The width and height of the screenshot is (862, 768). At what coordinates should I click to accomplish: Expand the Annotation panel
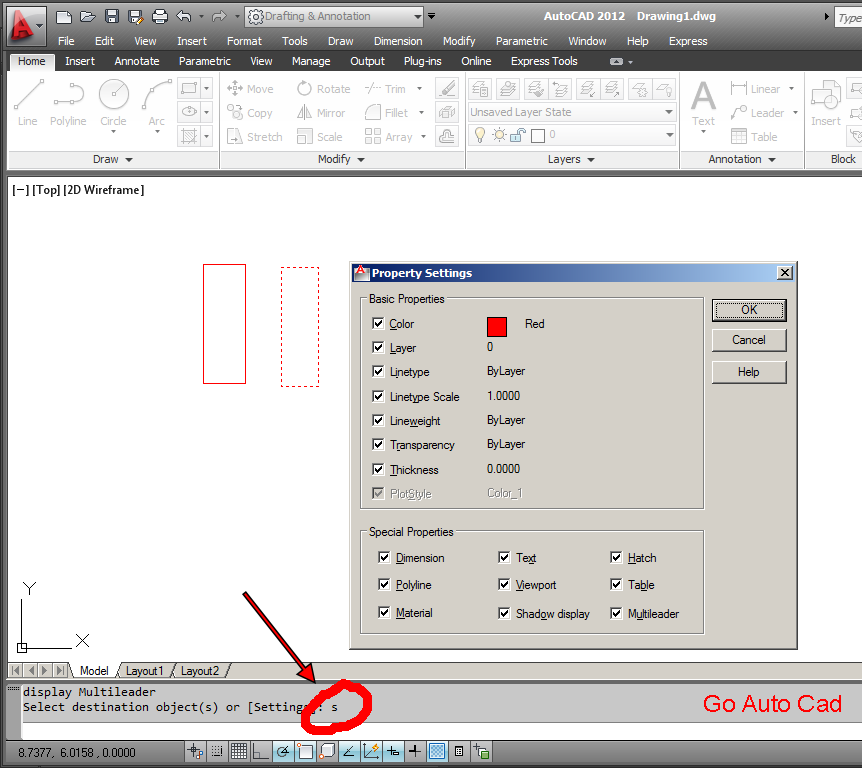[x=742, y=159]
